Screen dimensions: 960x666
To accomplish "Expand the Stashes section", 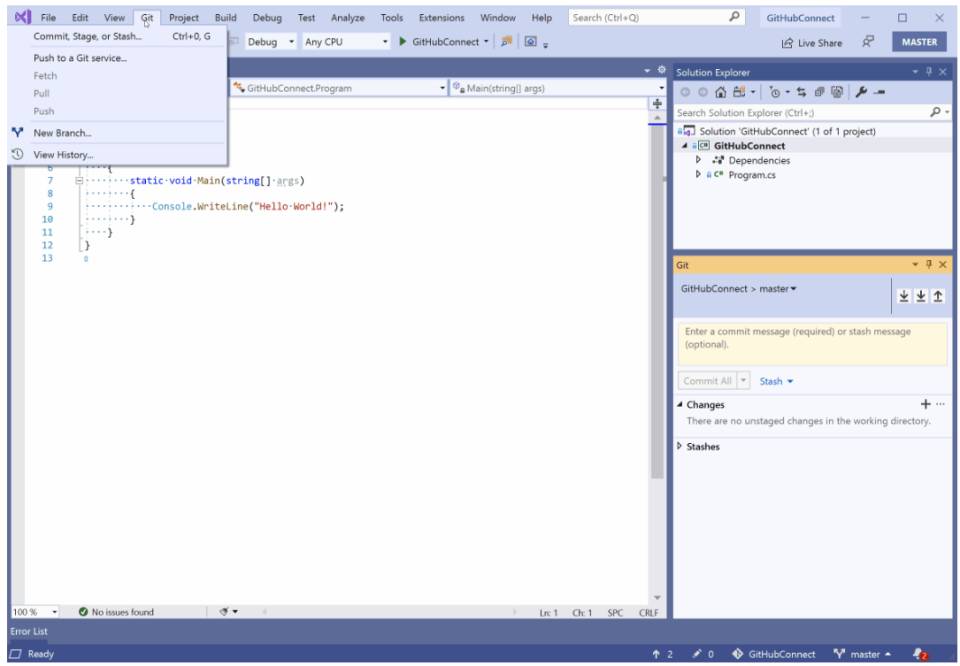I will (x=680, y=446).
